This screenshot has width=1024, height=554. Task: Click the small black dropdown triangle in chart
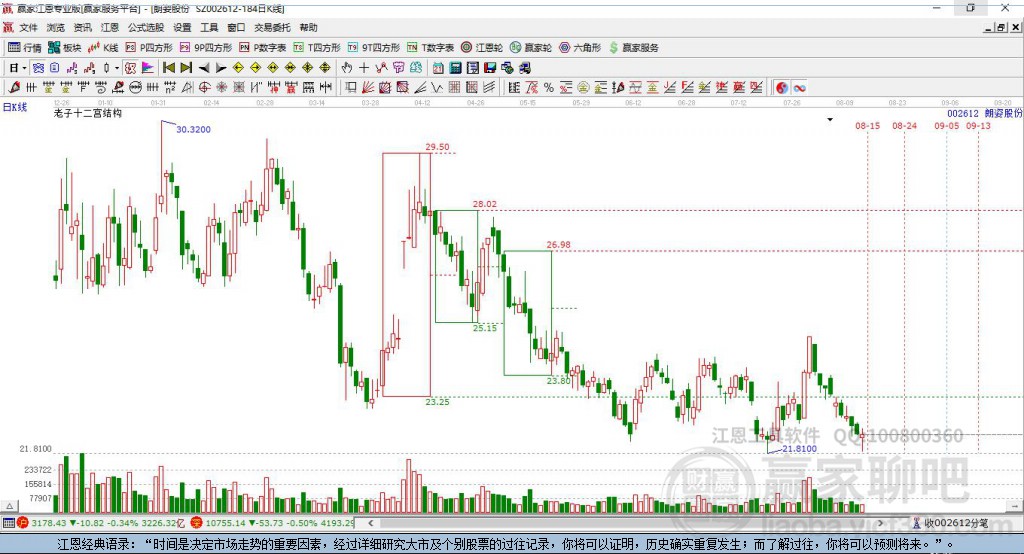click(x=830, y=120)
